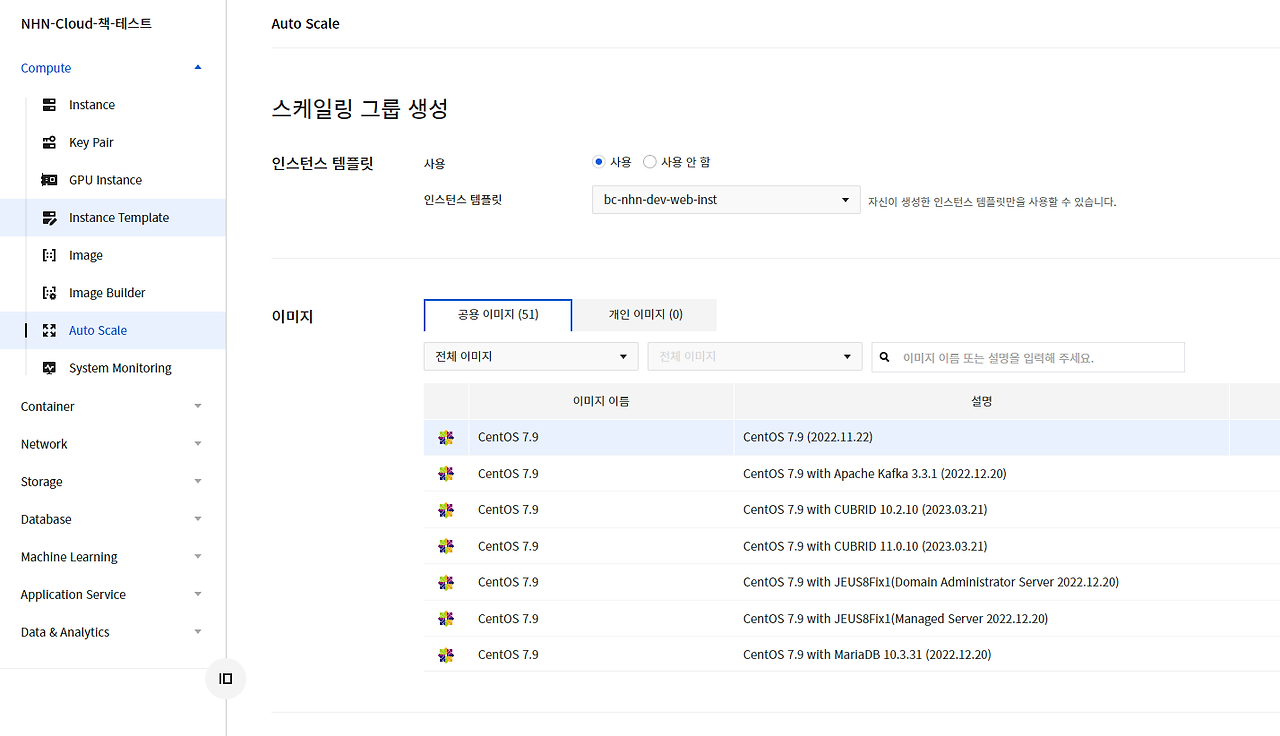The image size is (1280, 736).
Task: Switch to the 개인 이미지 (0) tab
Action: 644,314
